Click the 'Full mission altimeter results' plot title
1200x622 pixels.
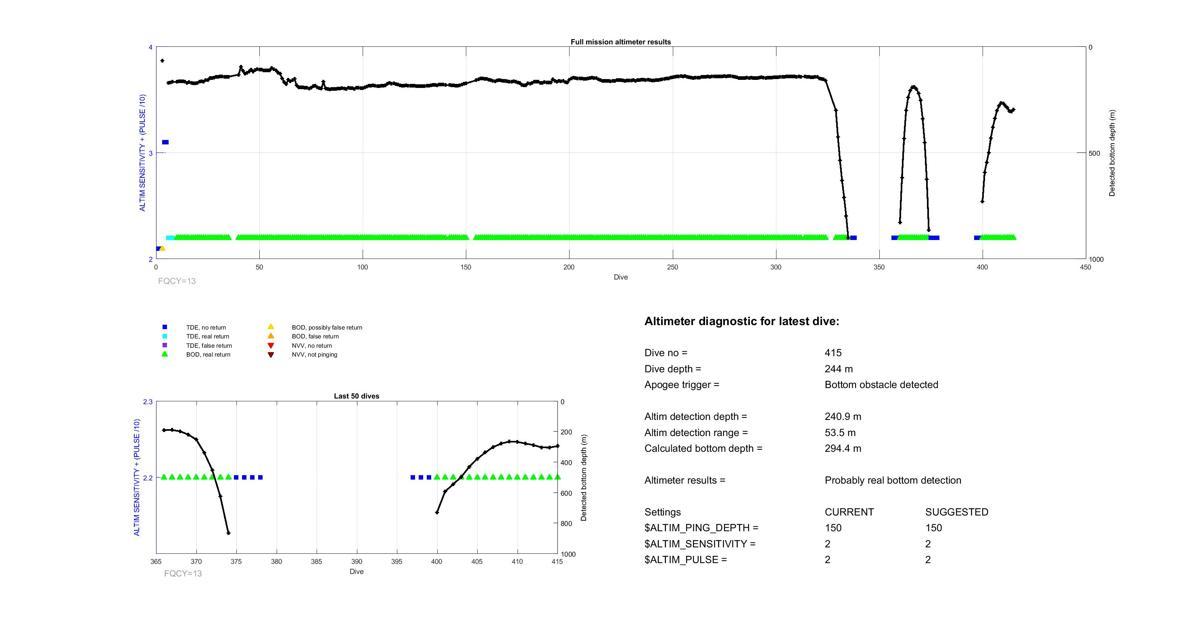[621, 42]
